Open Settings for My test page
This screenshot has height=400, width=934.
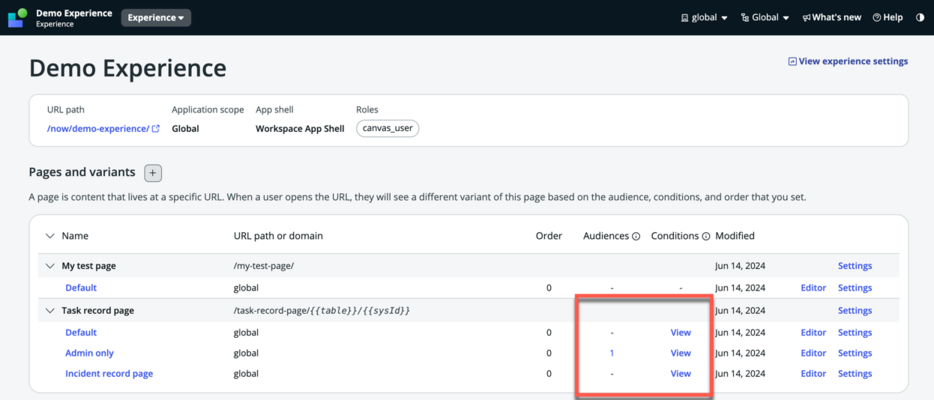[855, 266]
